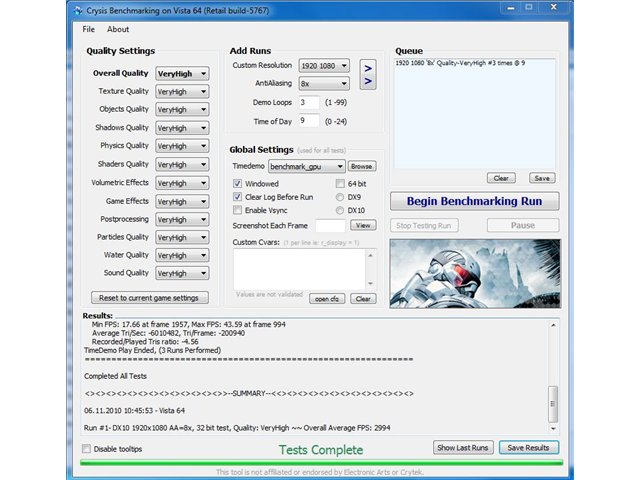Viewport: 640px width, 480px height.
Task: Click the add-run double arrow button
Action: (x=368, y=75)
